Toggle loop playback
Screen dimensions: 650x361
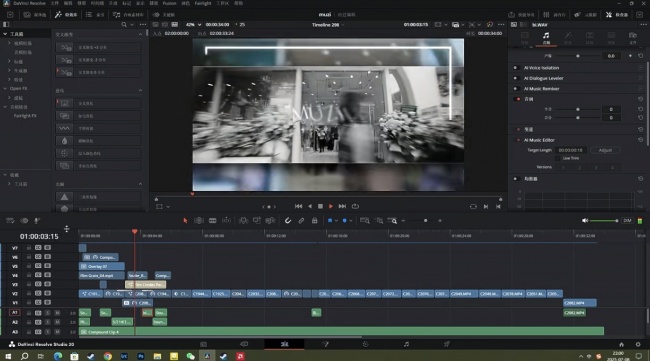coord(355,206)
